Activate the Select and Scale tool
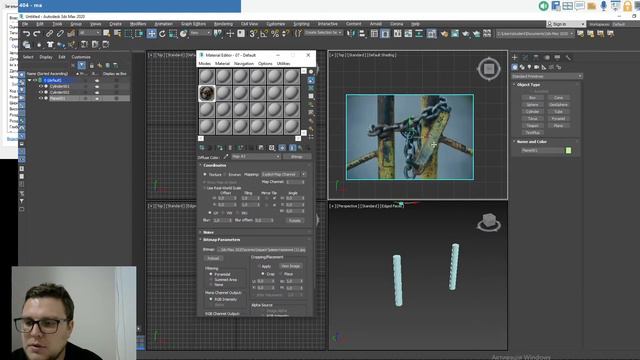The image size is (640, 360). coord(173,33)
